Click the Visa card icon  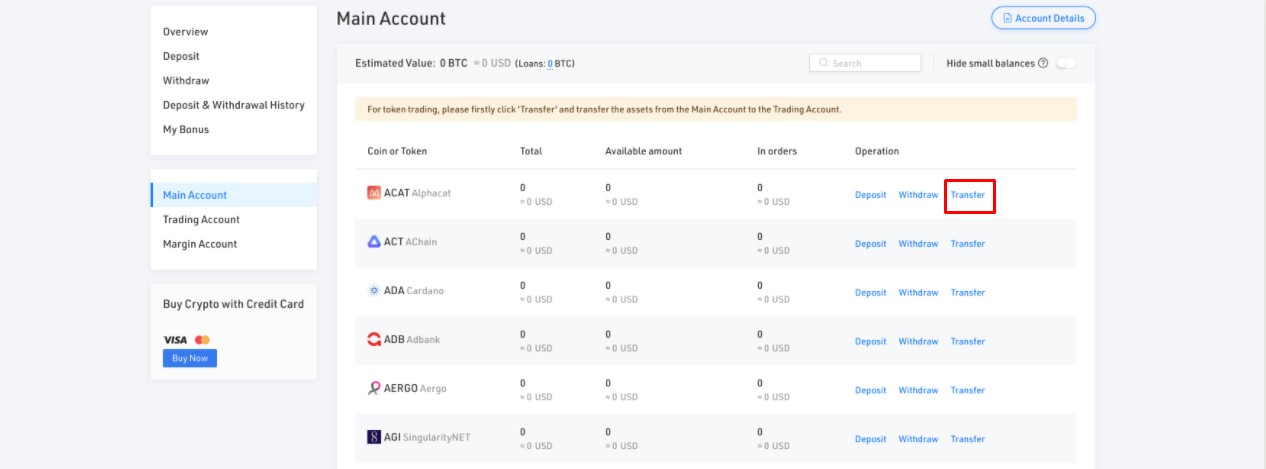175,340
